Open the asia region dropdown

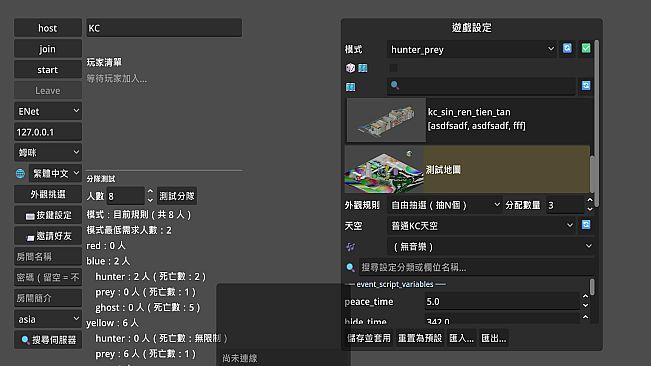click(x=48, y=319)
